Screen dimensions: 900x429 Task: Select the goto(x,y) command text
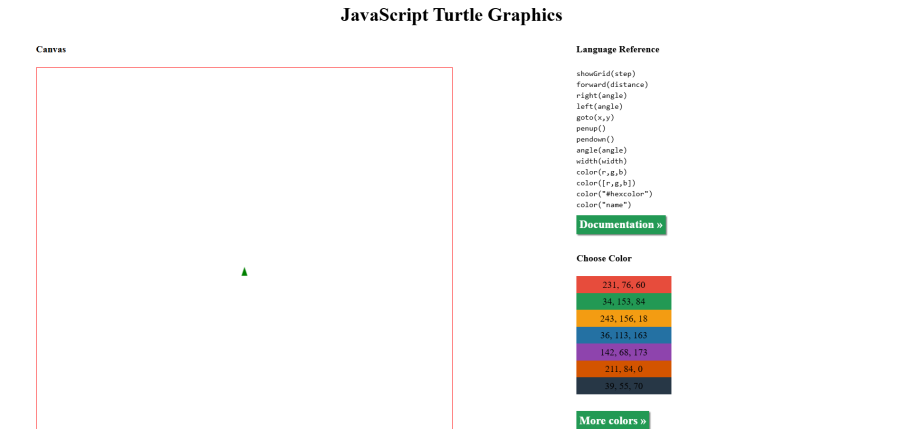(595, 118)
